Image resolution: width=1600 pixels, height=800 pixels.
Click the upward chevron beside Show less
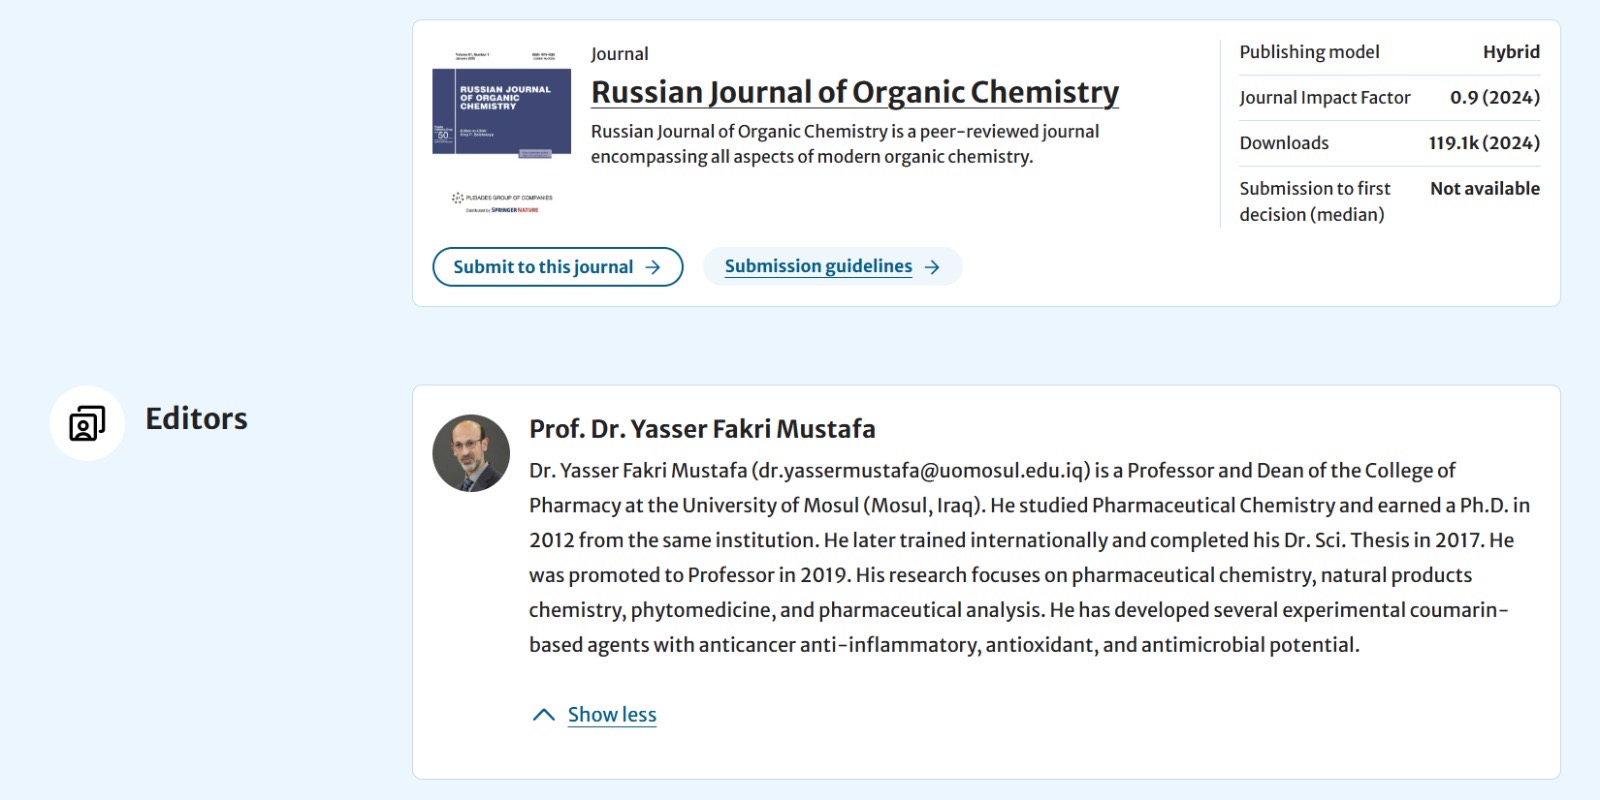544,714
